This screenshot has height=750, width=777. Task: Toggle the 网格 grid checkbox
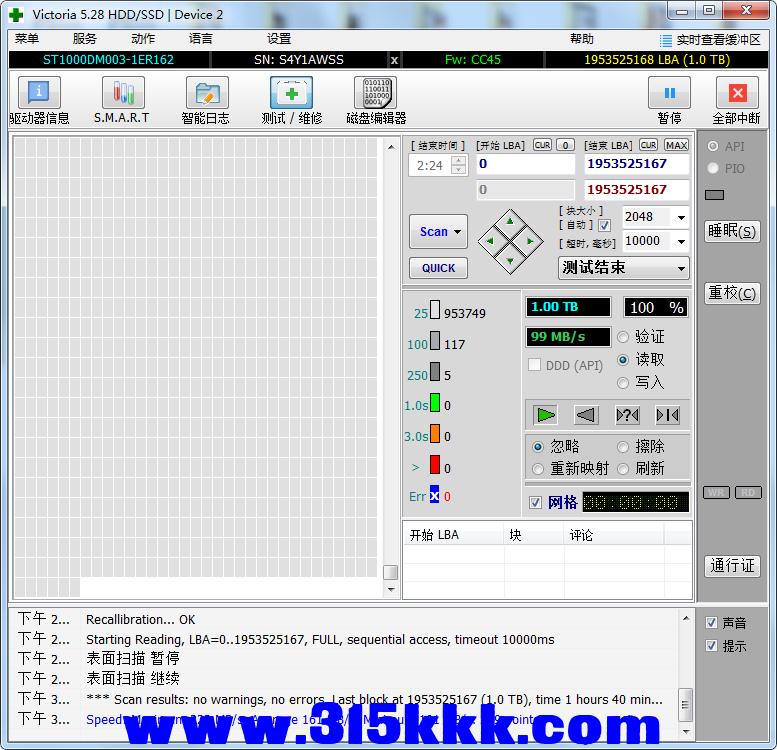[536, 502]
